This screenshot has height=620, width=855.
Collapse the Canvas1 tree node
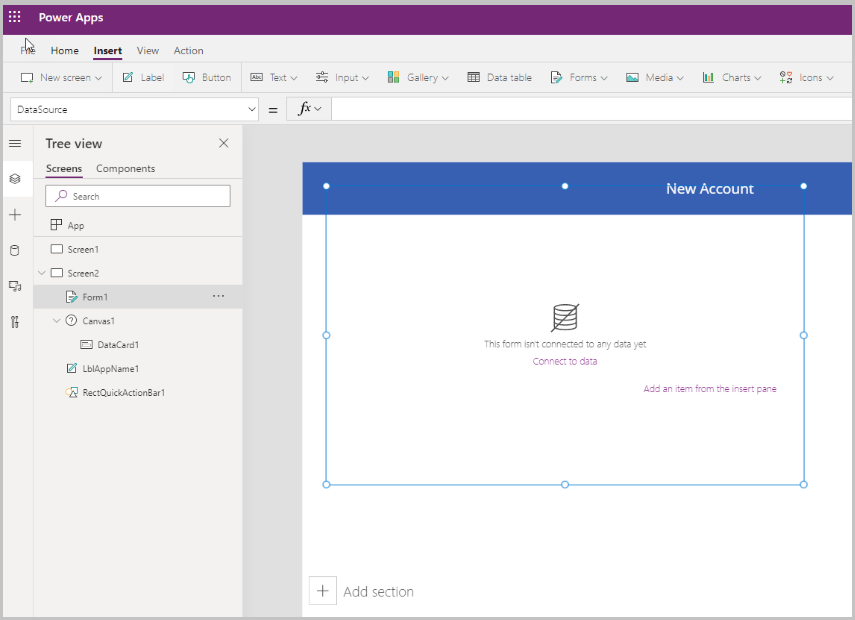click(x=57, y=321)
